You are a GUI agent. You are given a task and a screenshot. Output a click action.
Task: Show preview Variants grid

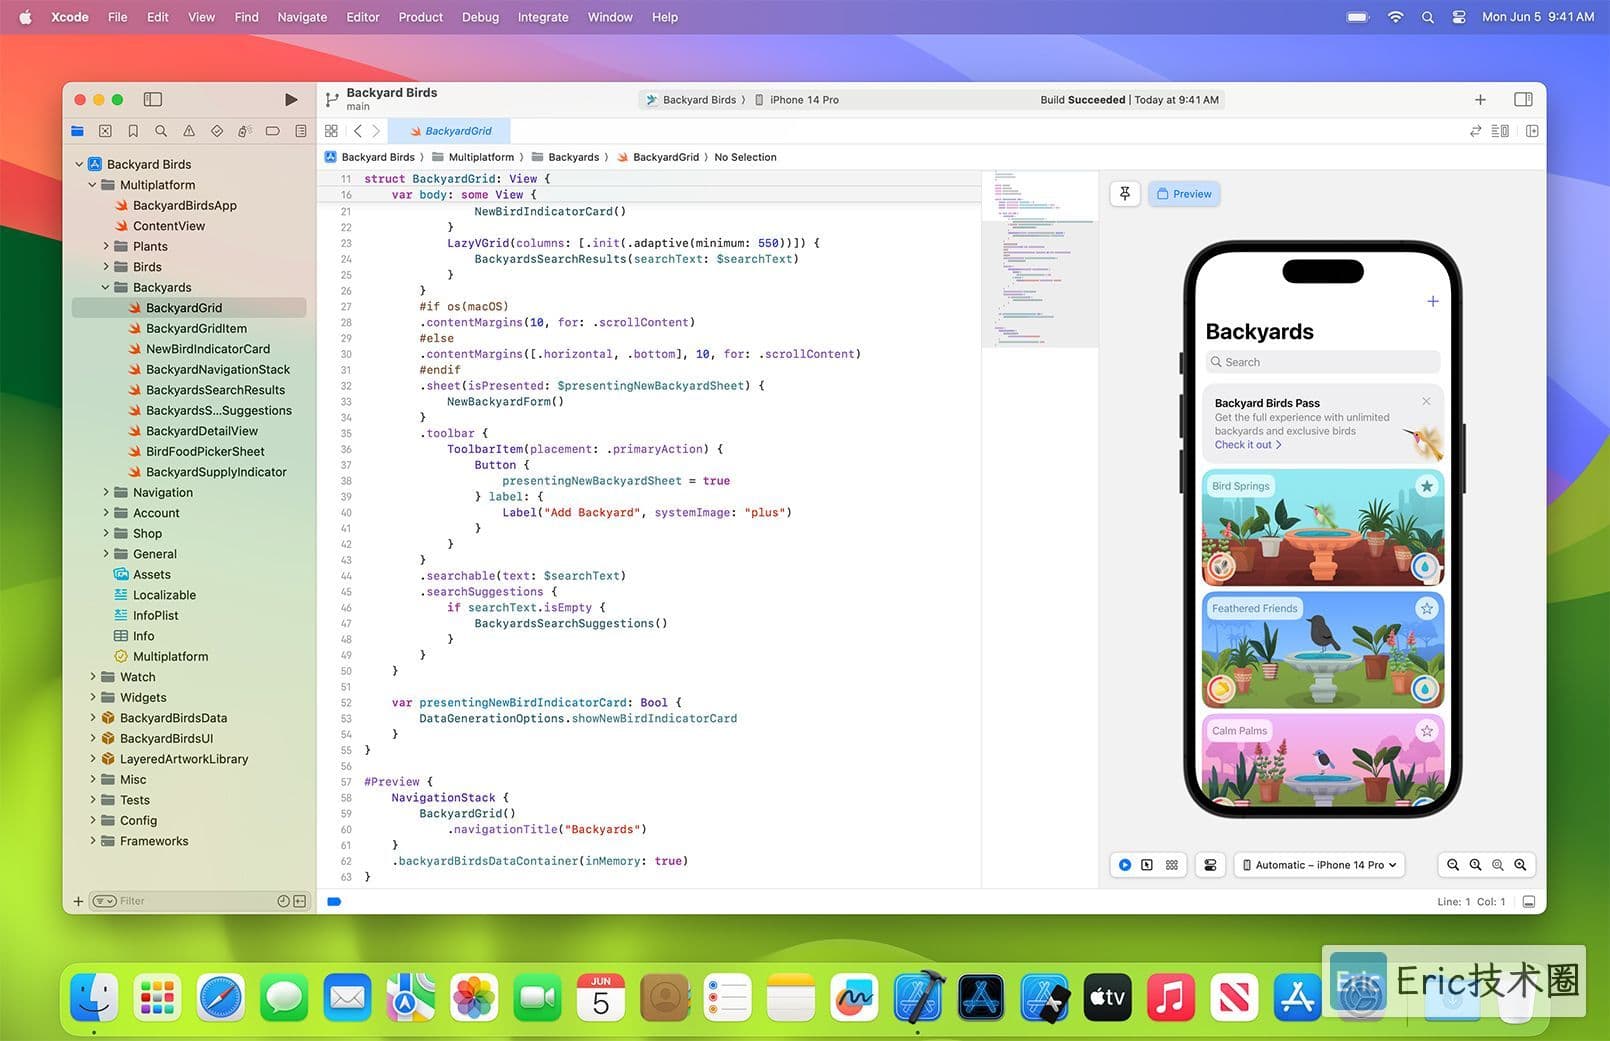click(x=1172, y=865)
